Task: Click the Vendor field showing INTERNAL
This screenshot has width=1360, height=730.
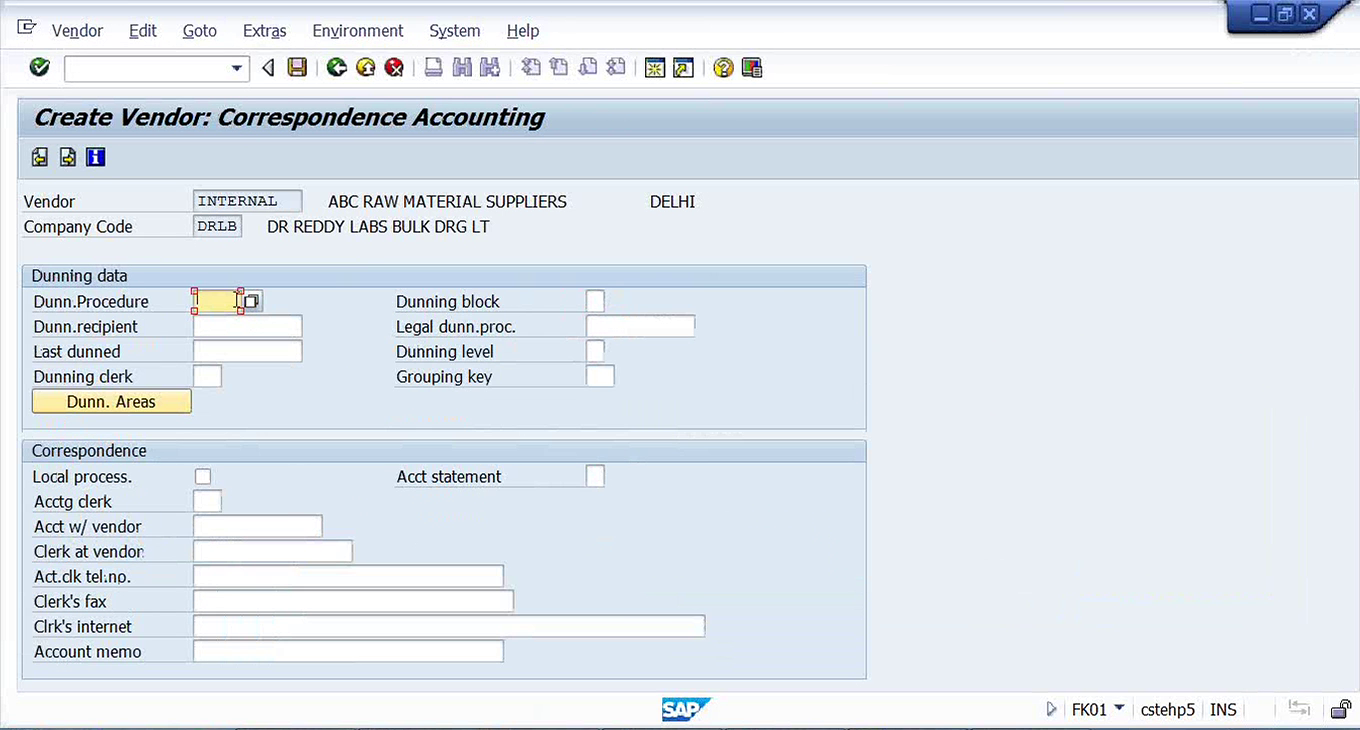Action: point(247,201)
